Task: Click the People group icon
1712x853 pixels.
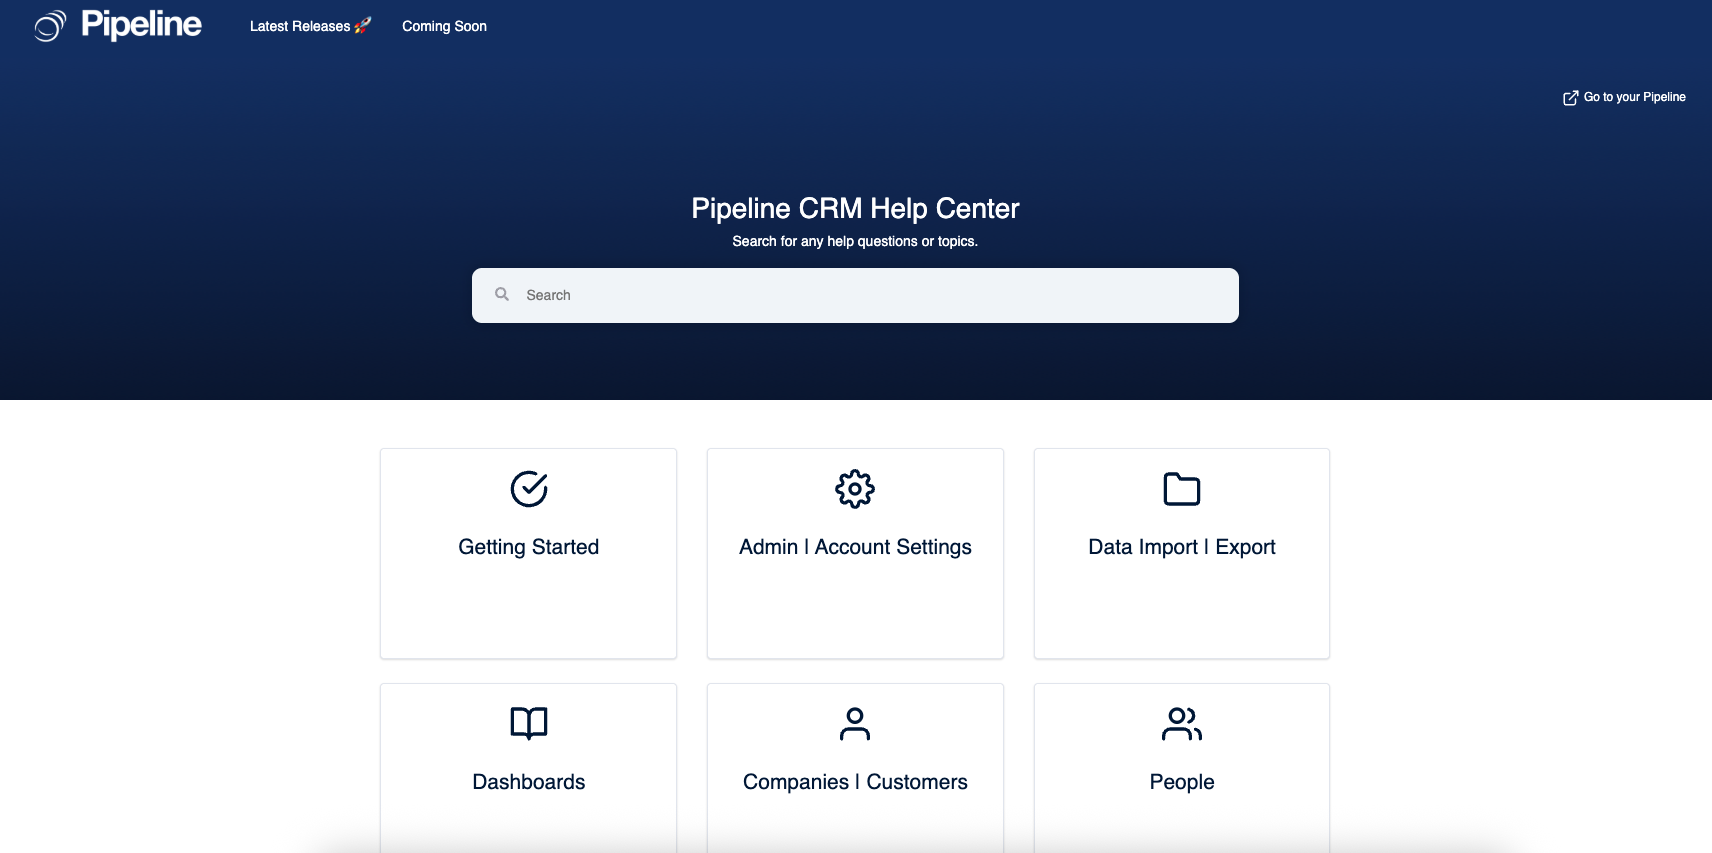Action: 1182,723
